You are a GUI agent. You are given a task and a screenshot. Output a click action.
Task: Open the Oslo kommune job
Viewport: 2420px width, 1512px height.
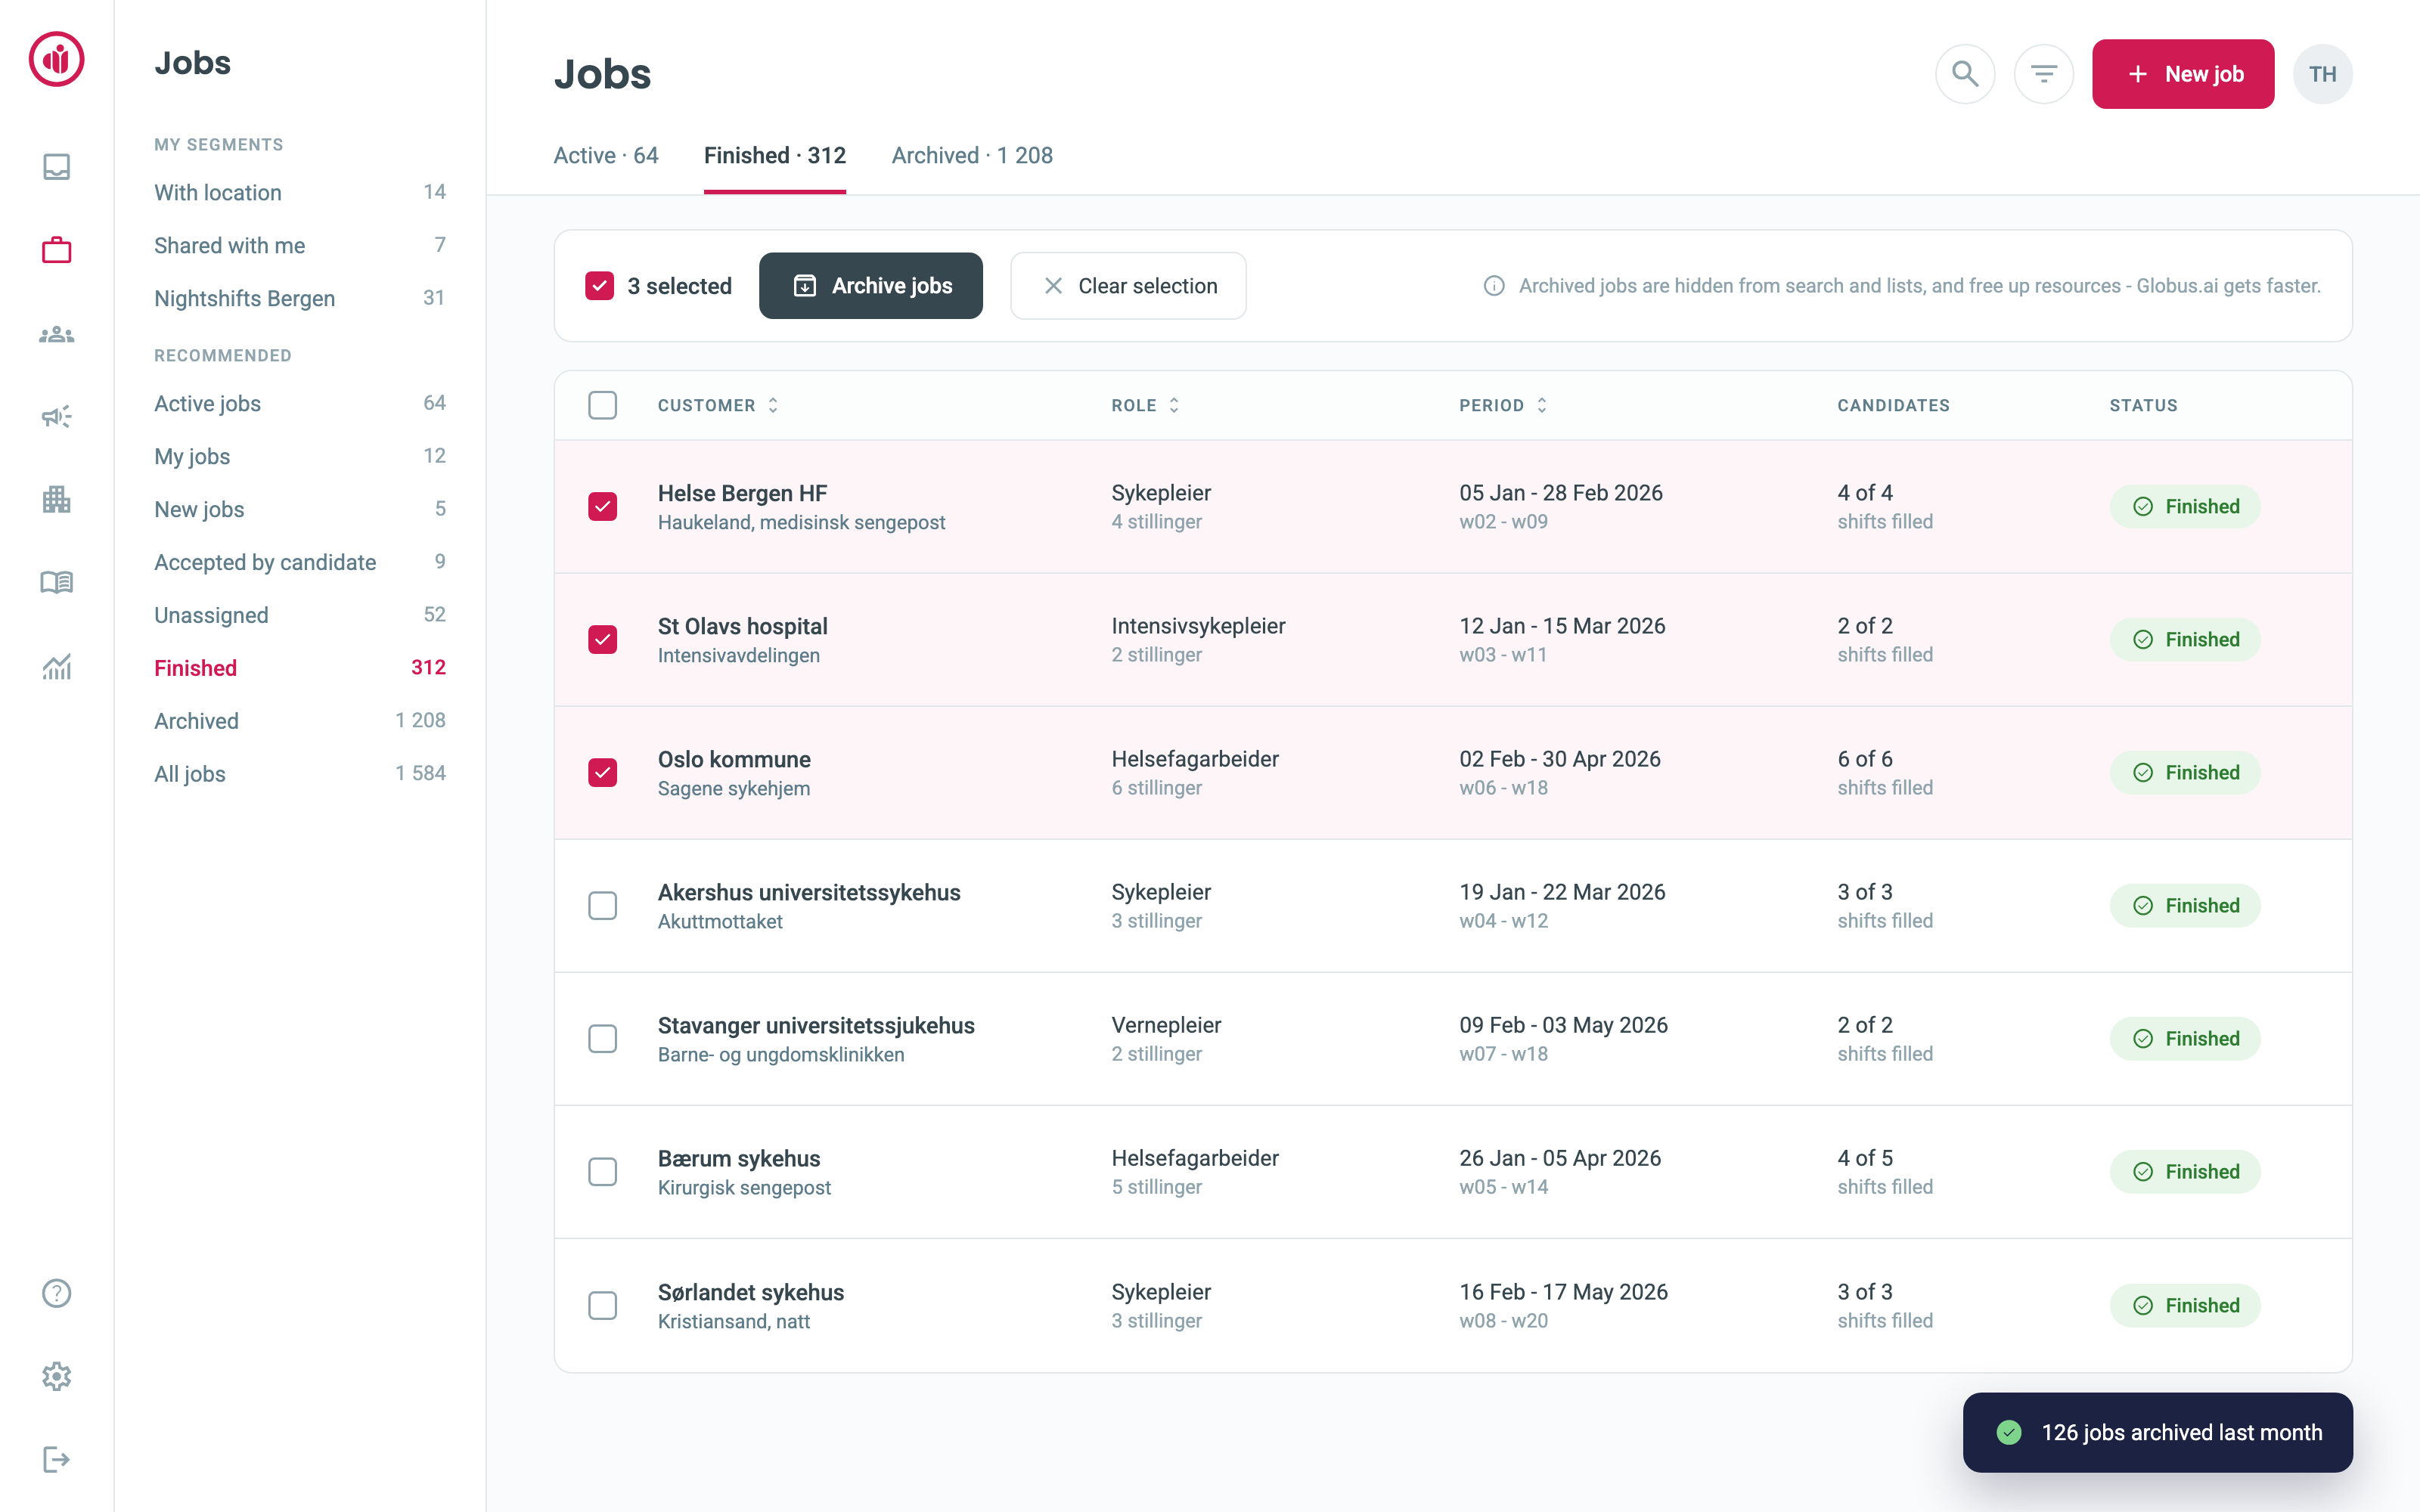tap(734, 759)
